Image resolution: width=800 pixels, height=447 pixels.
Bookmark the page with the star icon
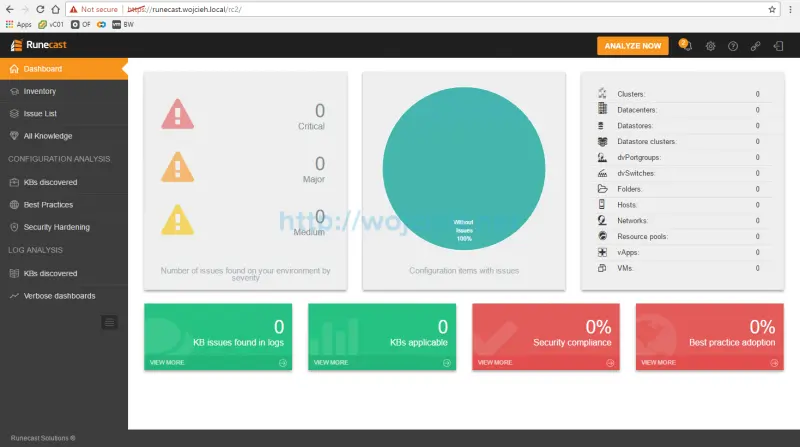(x=772, y=9)
